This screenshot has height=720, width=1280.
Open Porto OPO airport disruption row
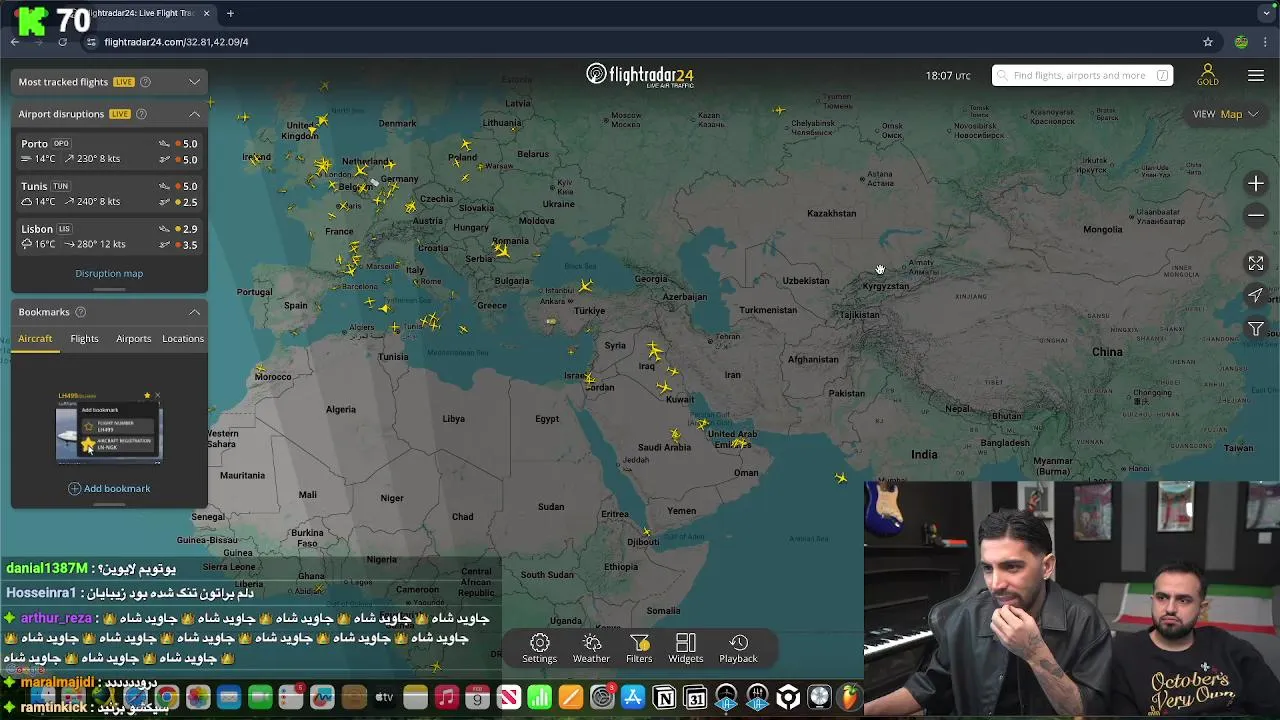109,151
